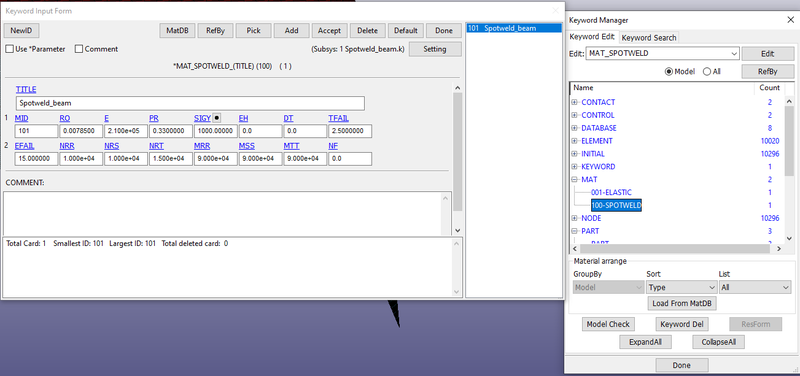
Task: Click the Add button
Action: coord(291,31)
